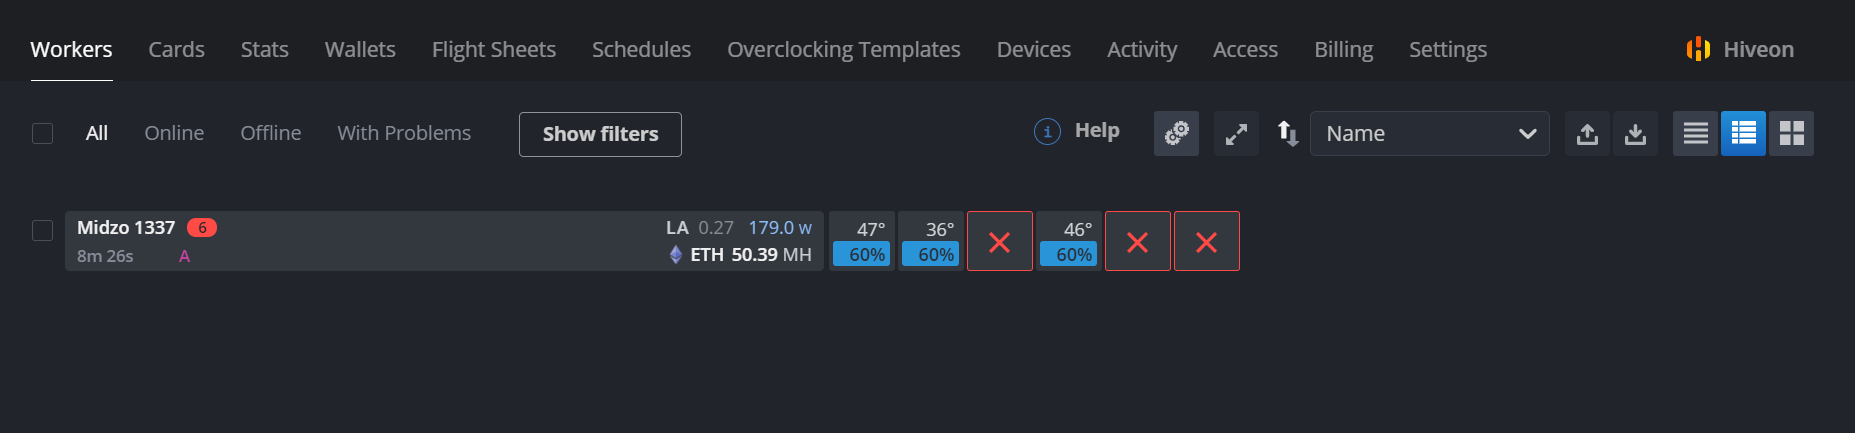Click the Hiveon logo

click(1740, 49)
